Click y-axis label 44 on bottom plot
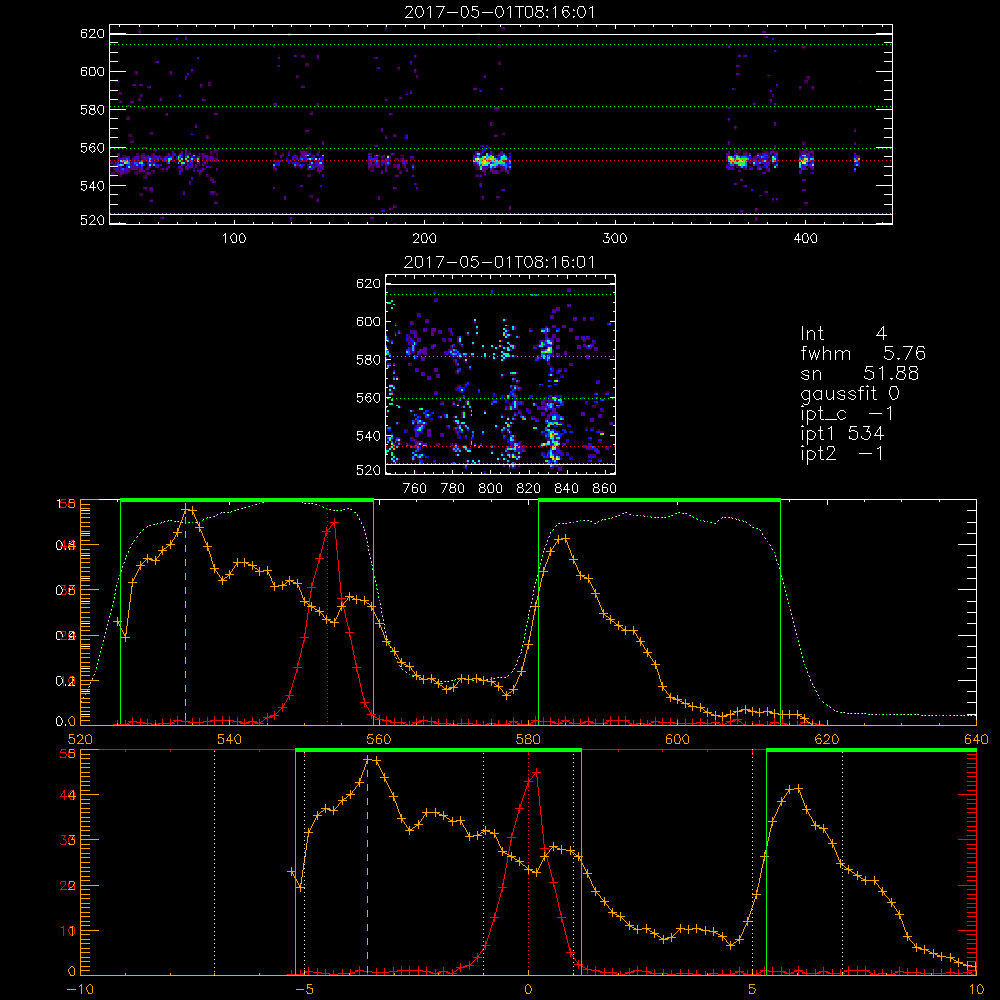 tap(68, 795)
